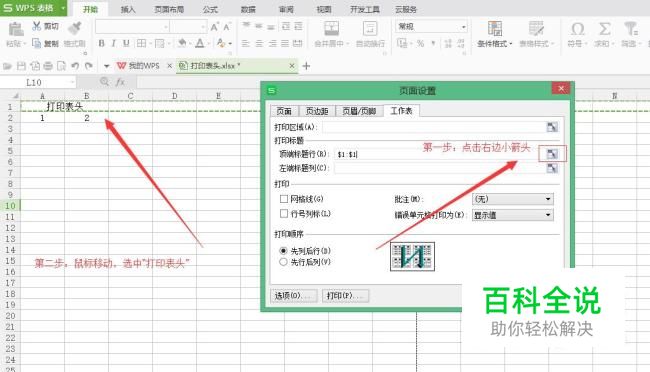Click the top title row field showing $1:$1
The width and height of the screenshot is (650, 372).
click(439, 154)
